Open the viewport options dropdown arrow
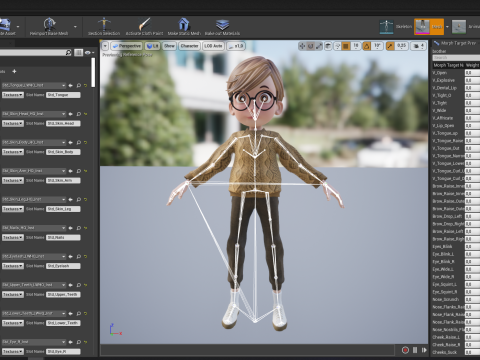Image resolution: width=480 pixels, height=360 pixels. click(x=105, y=46)
